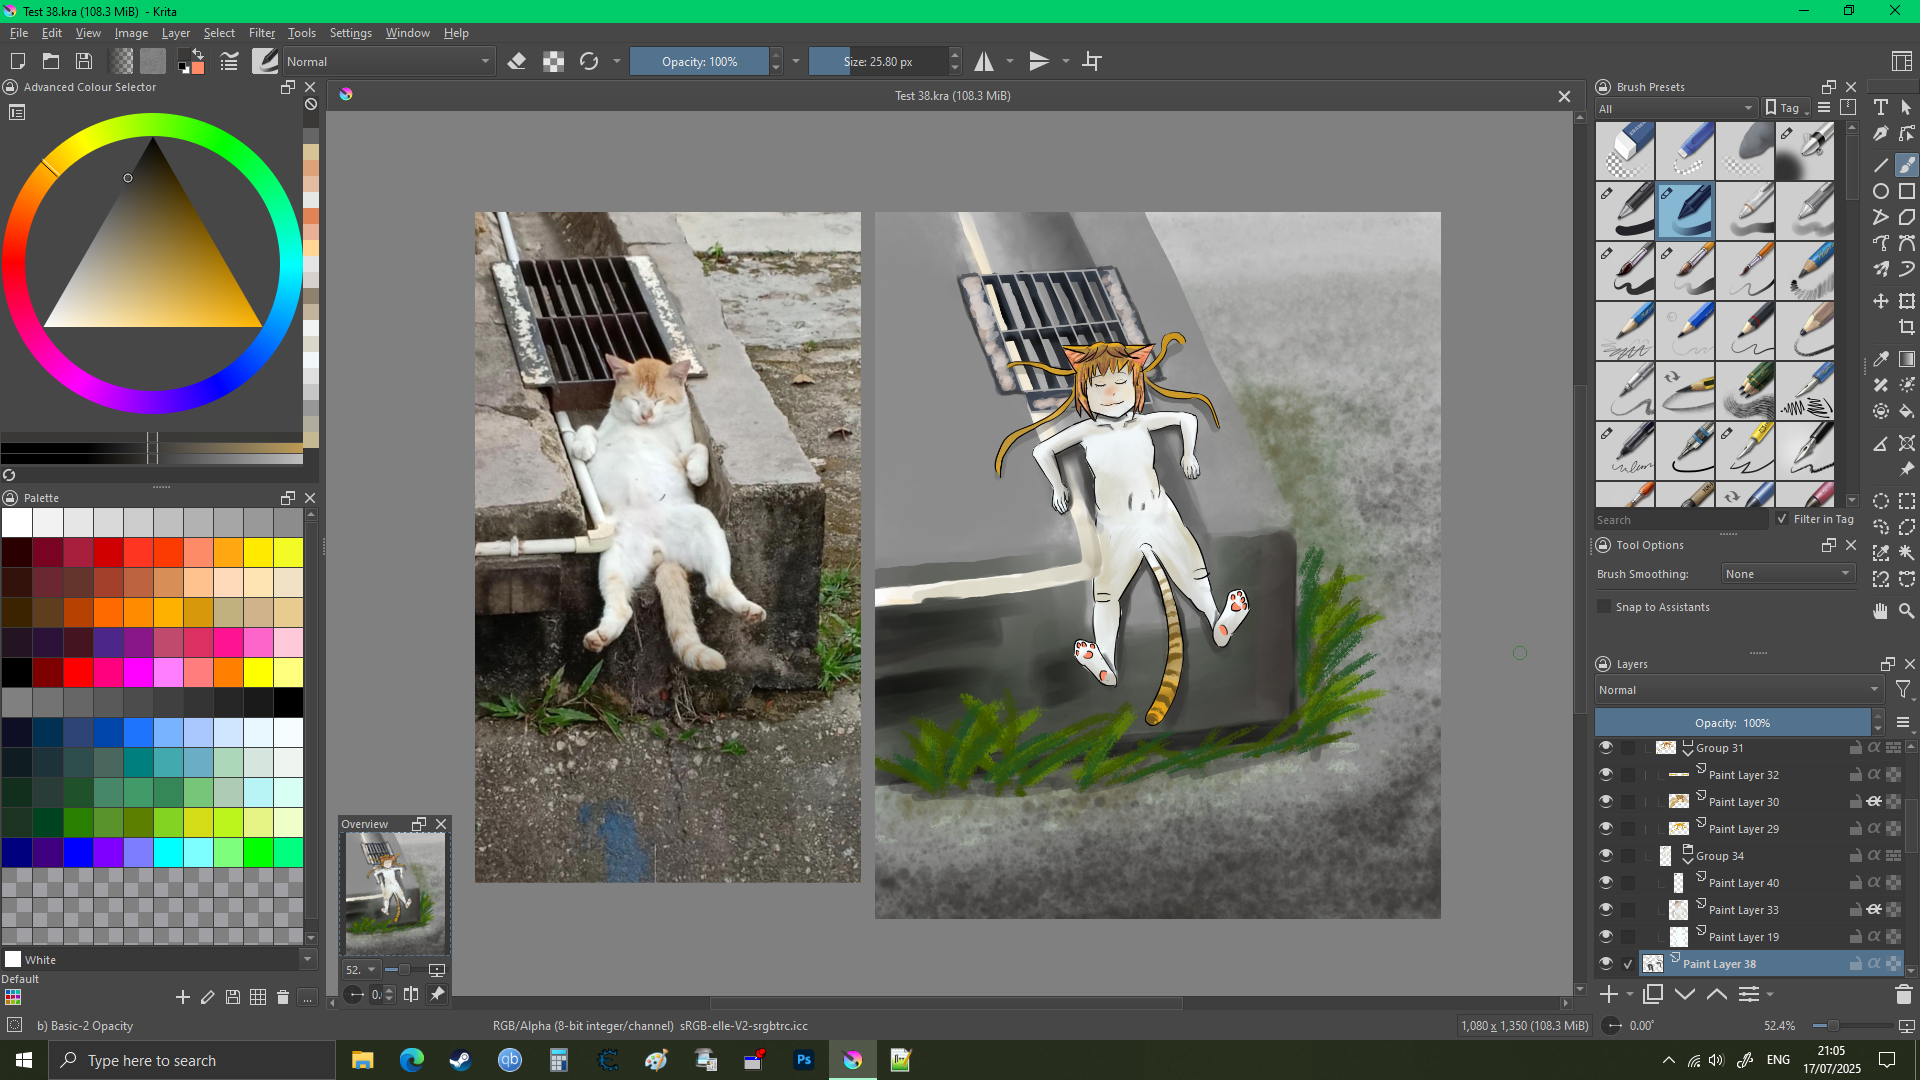The width and height of the screenshot is (1920, 1080).
Task: Select Paint Layer 40 in layers
Action: click(1743, 883)
